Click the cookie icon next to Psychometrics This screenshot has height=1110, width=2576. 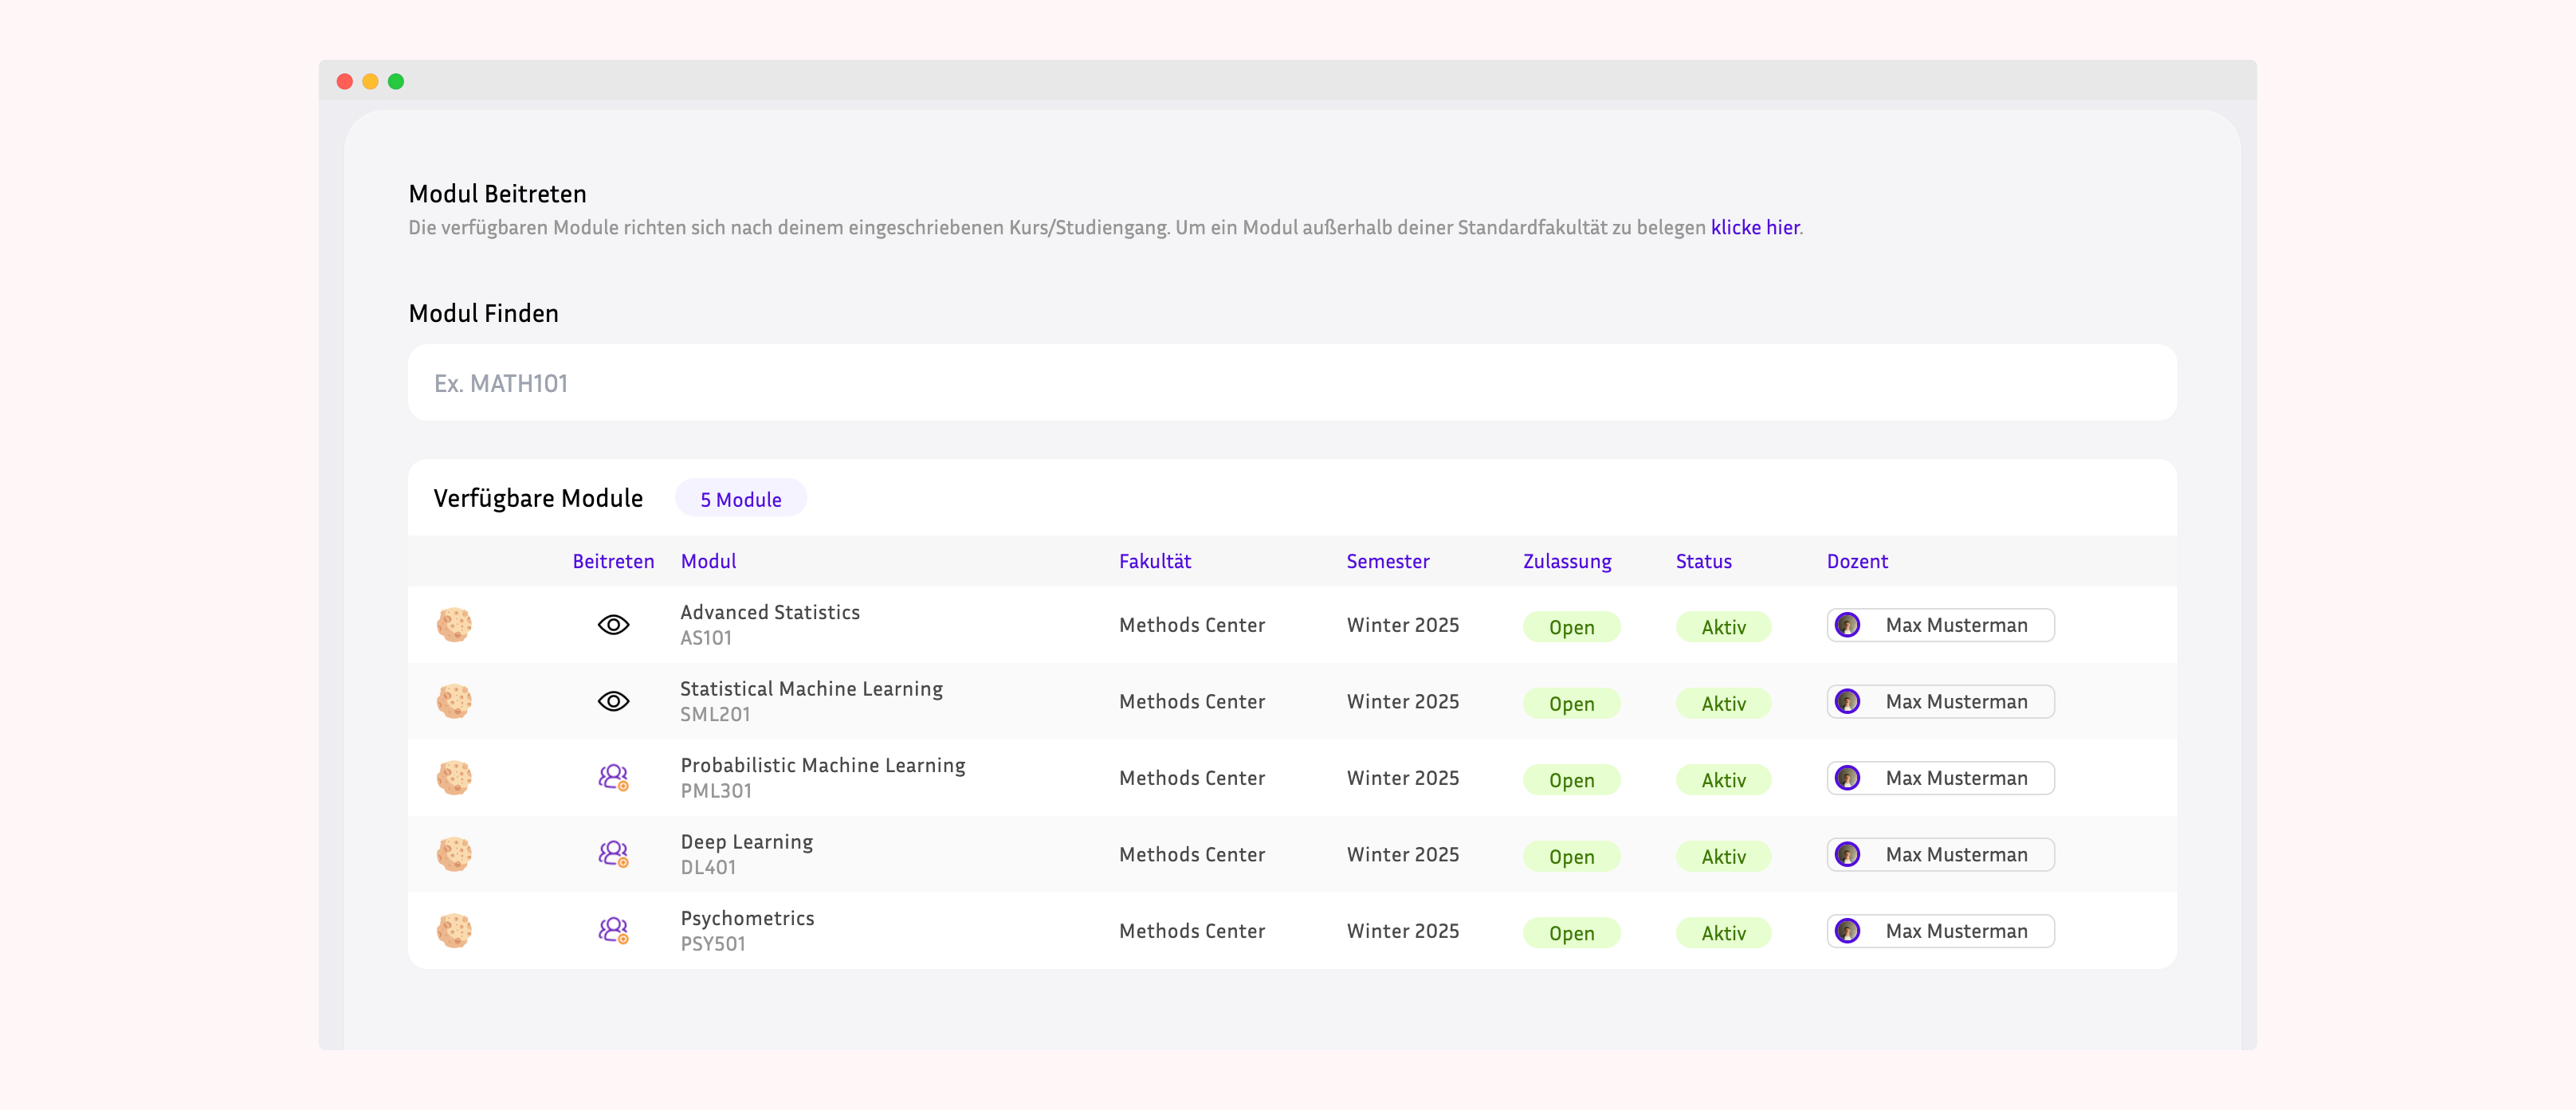[455, 930]
